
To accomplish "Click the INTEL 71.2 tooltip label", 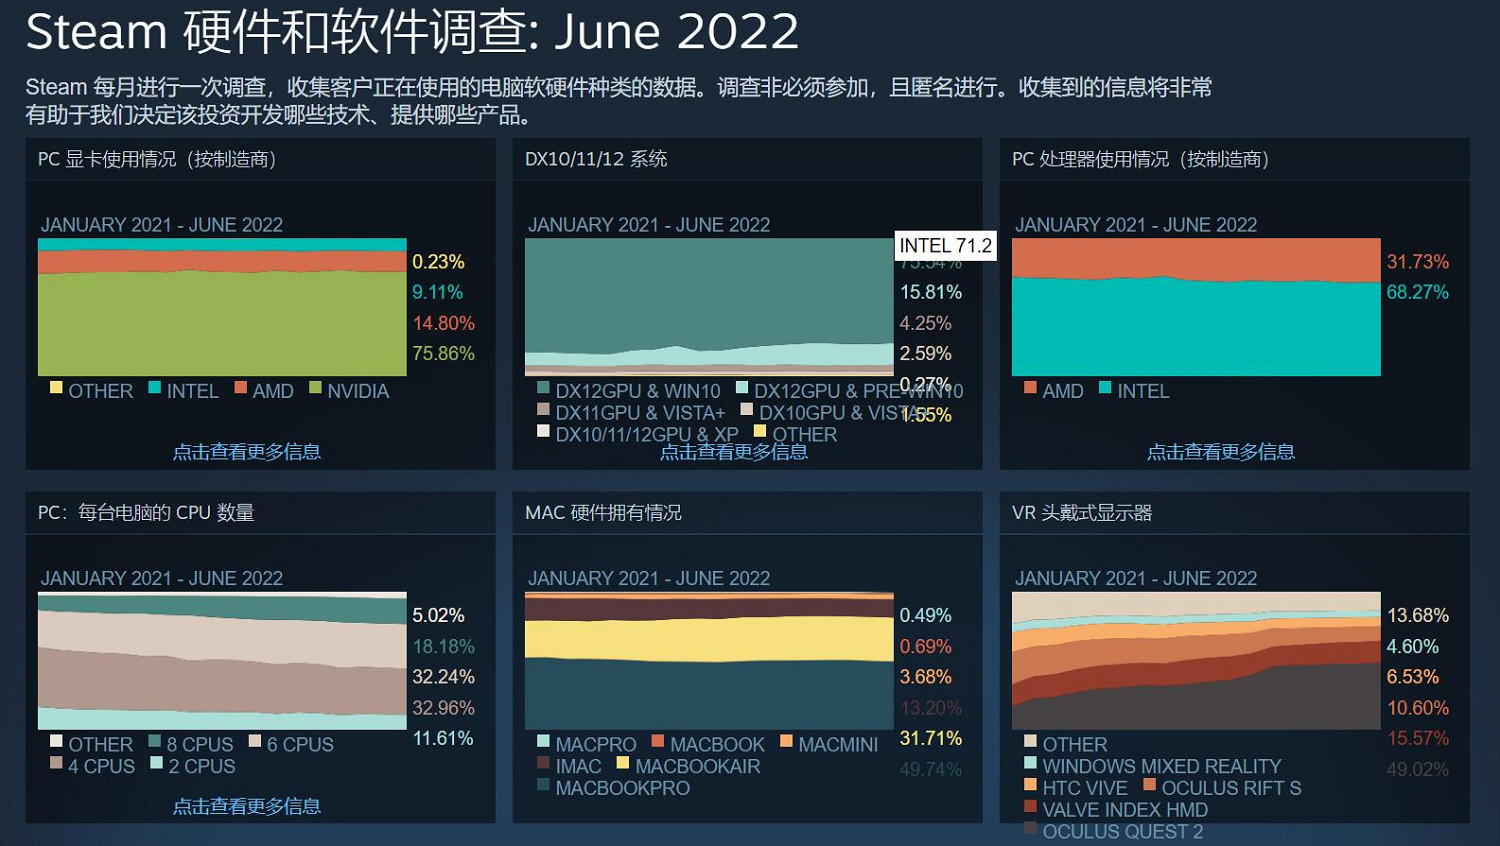I will 945,245.
